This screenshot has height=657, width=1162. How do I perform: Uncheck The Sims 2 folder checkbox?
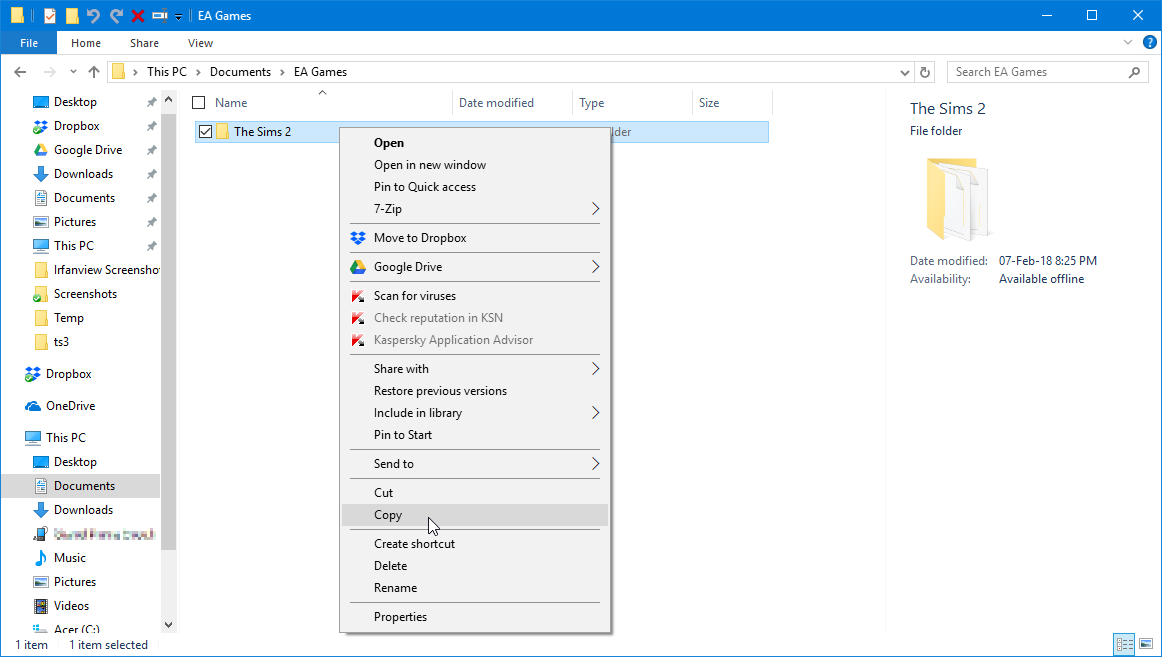point(206,132)
